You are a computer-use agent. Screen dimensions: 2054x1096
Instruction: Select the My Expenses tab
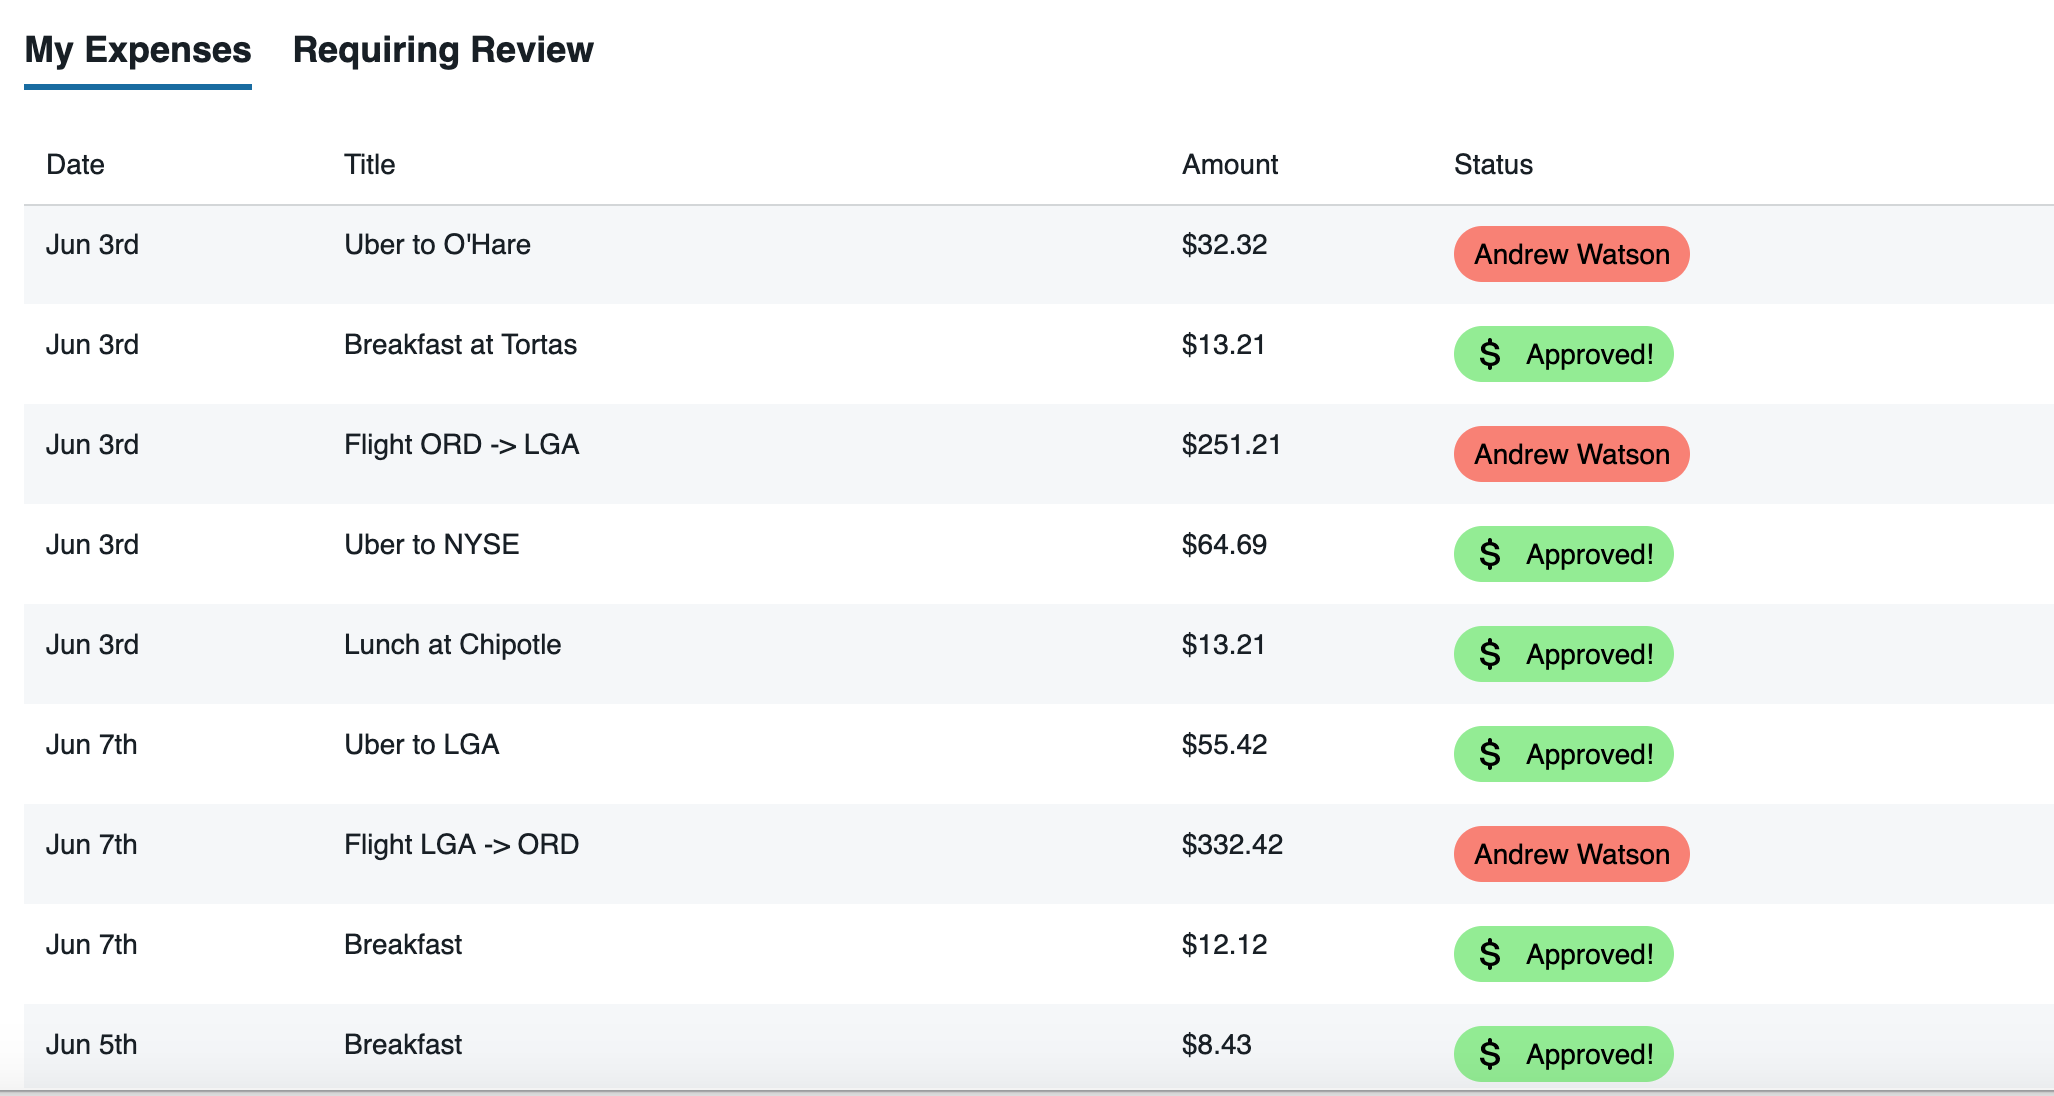(138, 50)
